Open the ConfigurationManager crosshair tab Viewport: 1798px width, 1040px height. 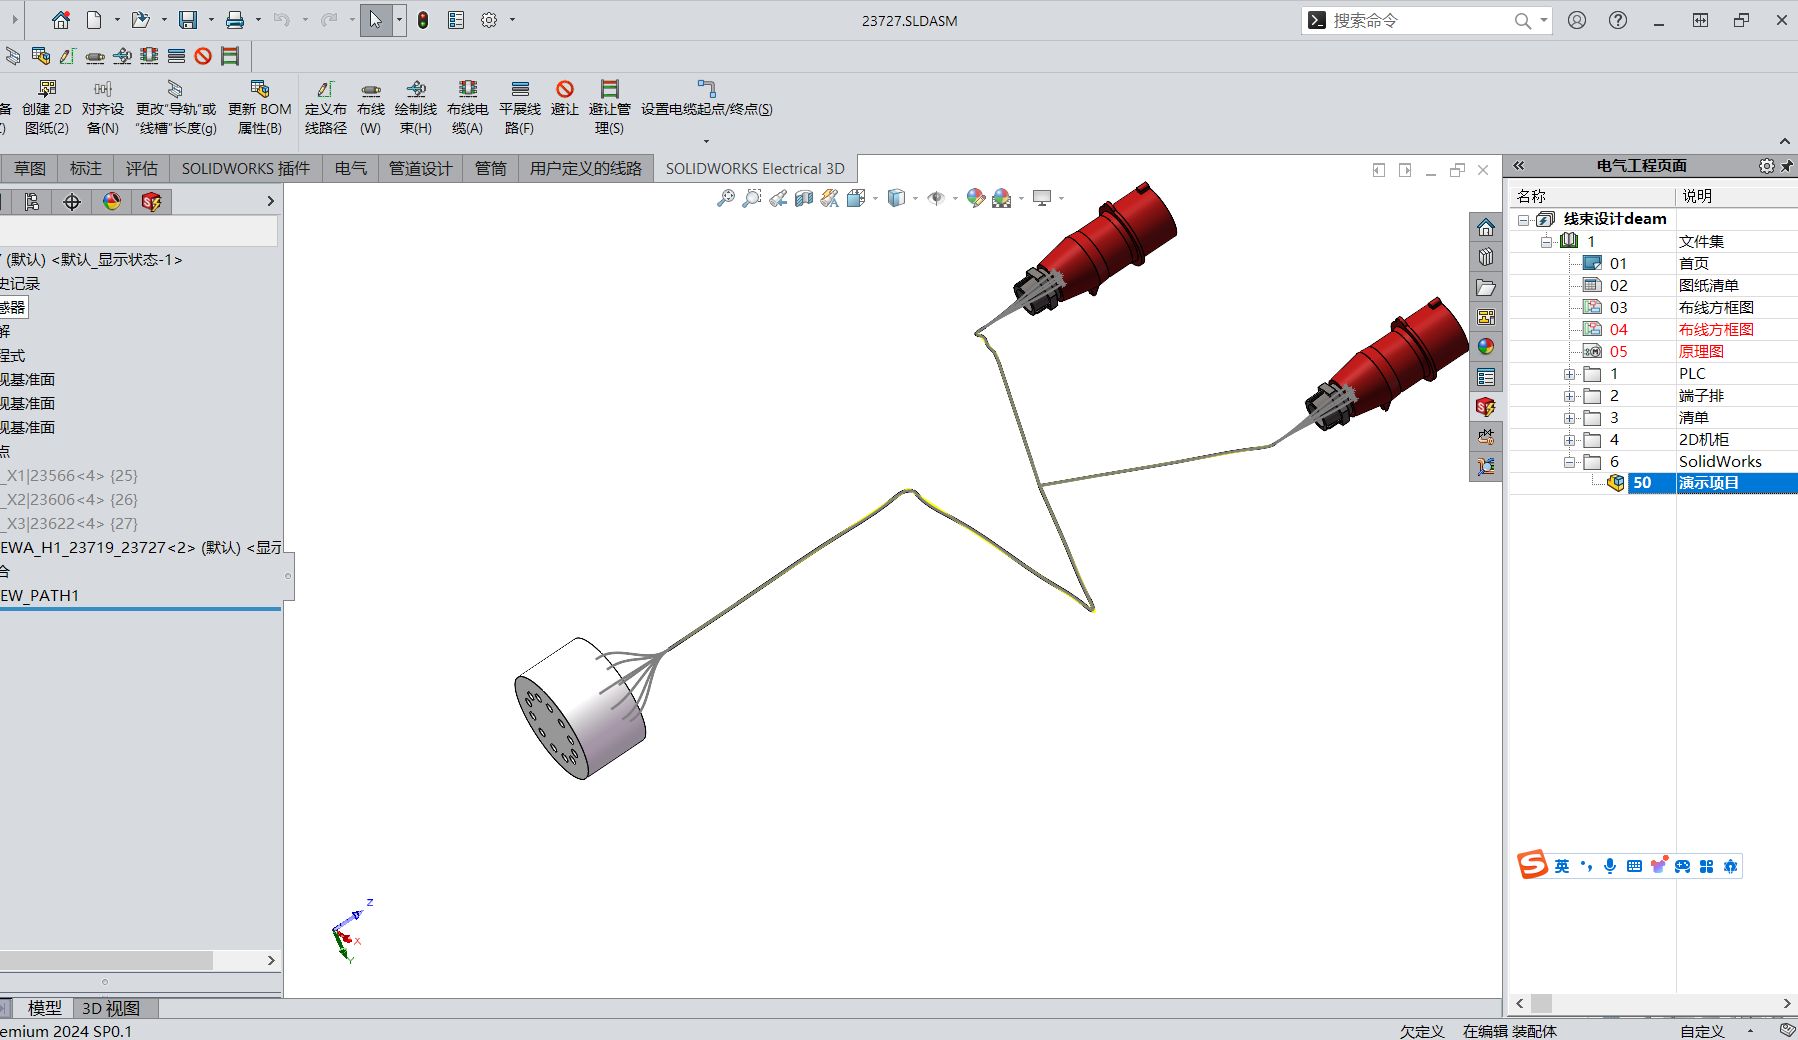click(72, 202)
